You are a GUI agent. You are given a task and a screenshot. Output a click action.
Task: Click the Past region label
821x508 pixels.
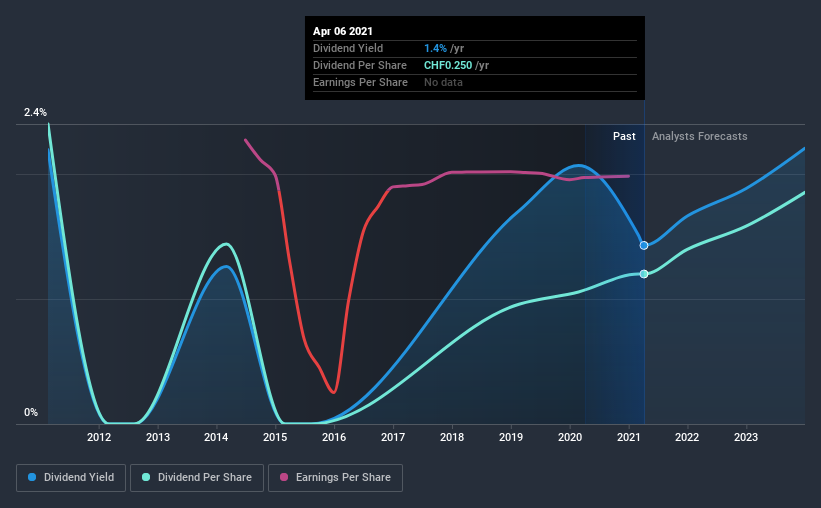click(624, 136)
